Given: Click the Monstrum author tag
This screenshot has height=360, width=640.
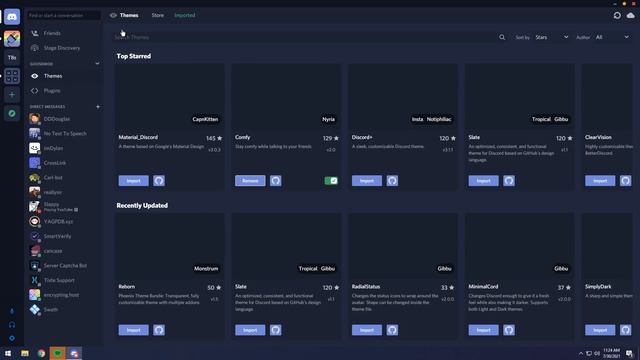Looking at the screenshot, I should [x=206, y=269].
